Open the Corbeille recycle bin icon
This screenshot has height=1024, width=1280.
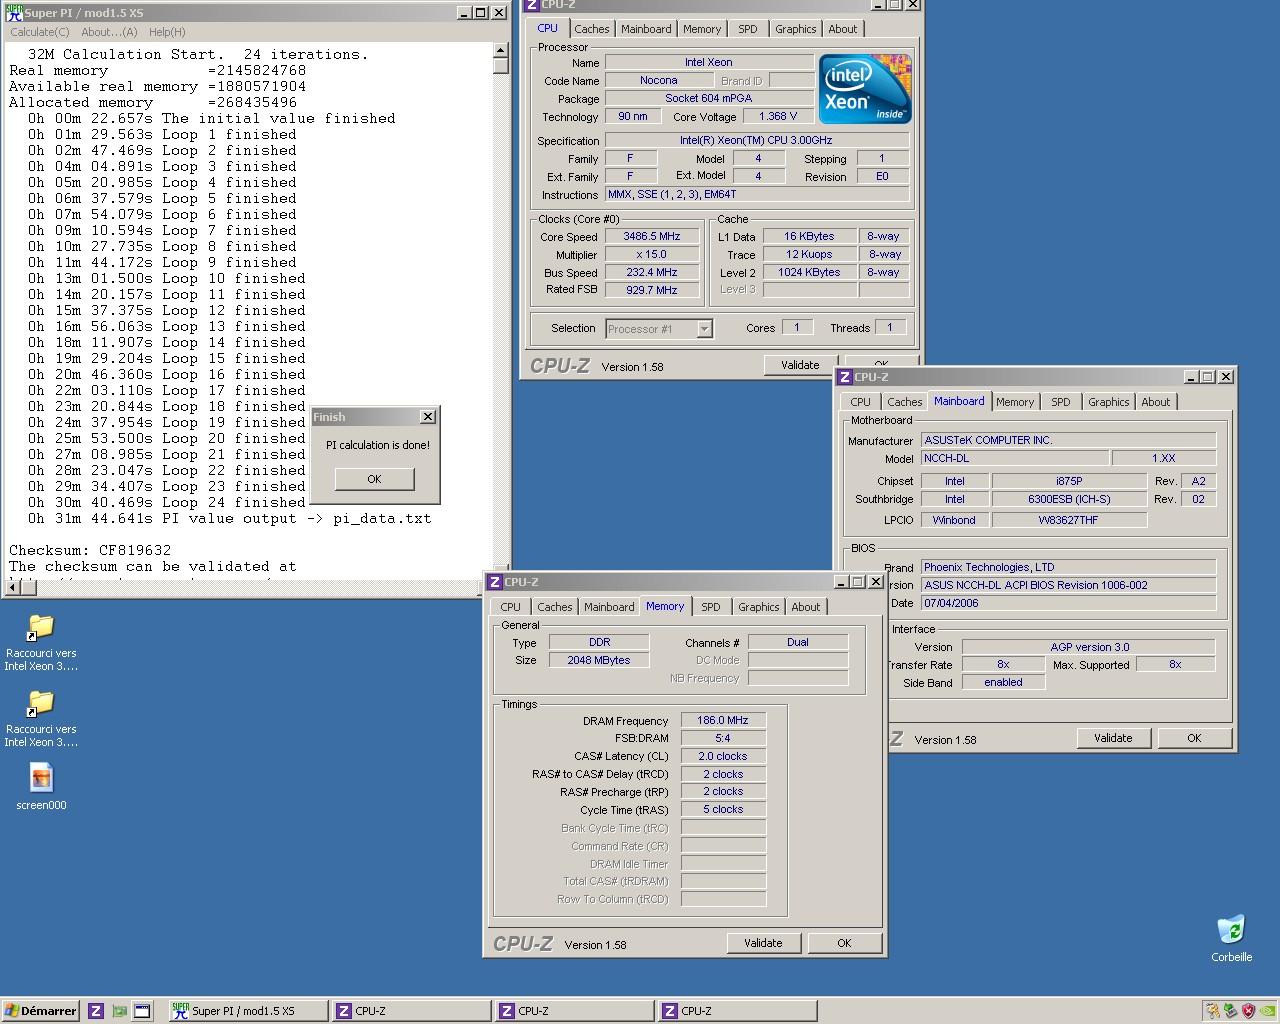[x=1231, y=938]
